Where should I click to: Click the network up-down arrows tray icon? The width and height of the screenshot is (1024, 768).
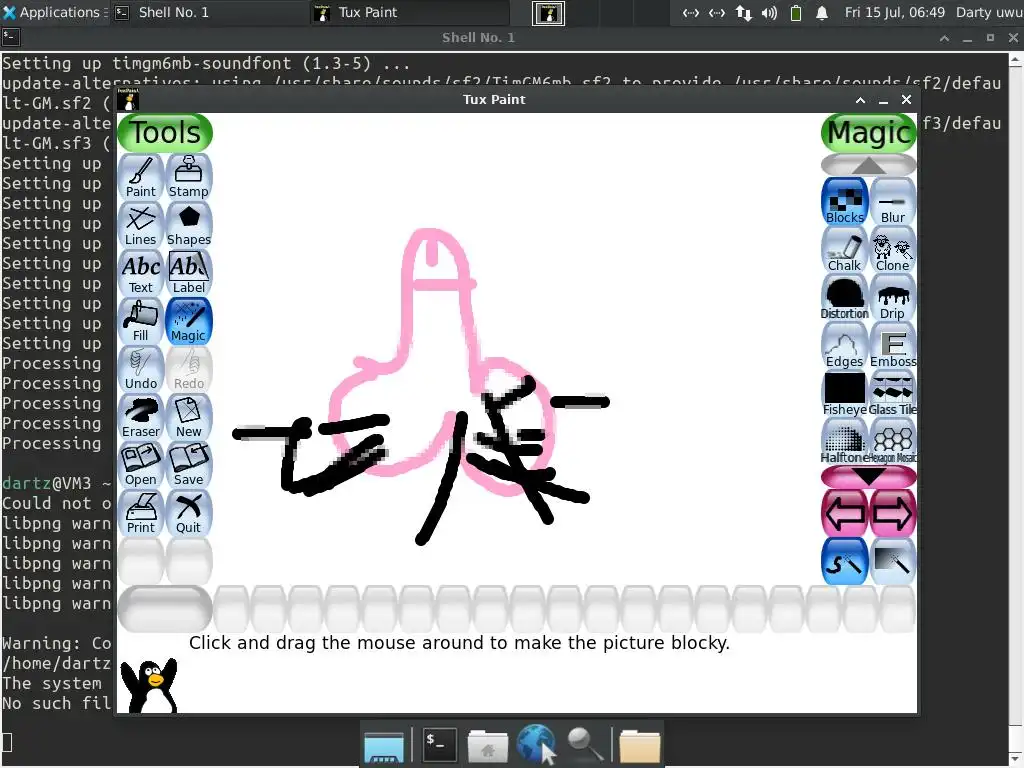click(743, 13)
